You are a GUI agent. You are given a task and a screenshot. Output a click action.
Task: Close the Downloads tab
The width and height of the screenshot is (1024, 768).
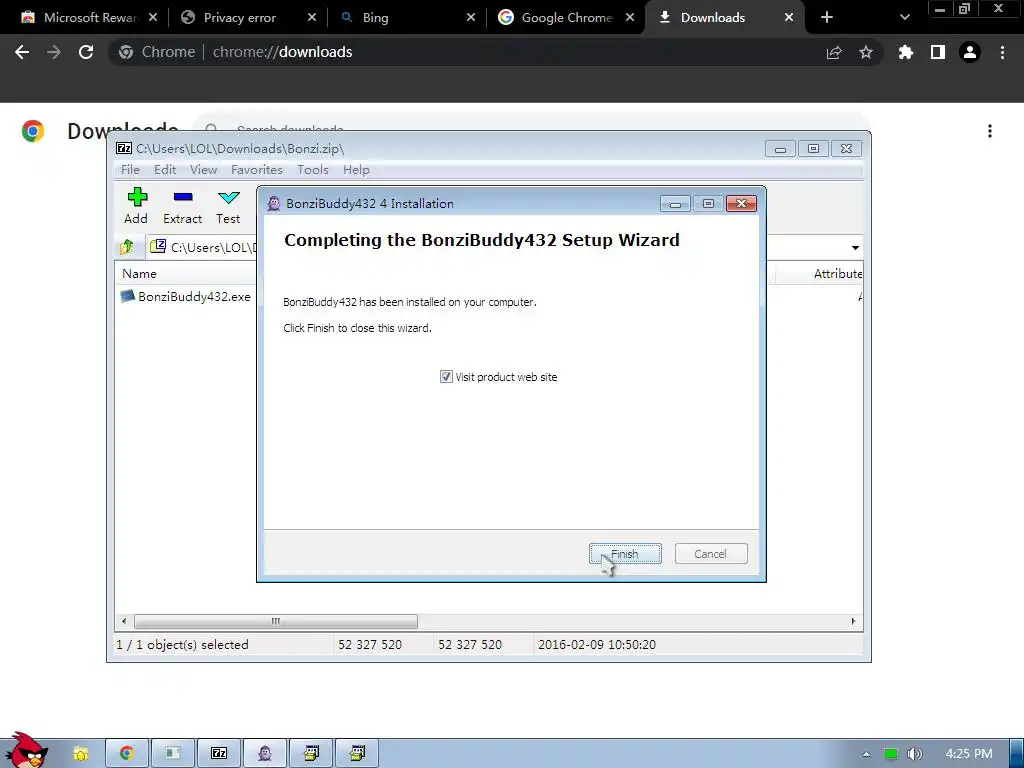pos(789,18)
